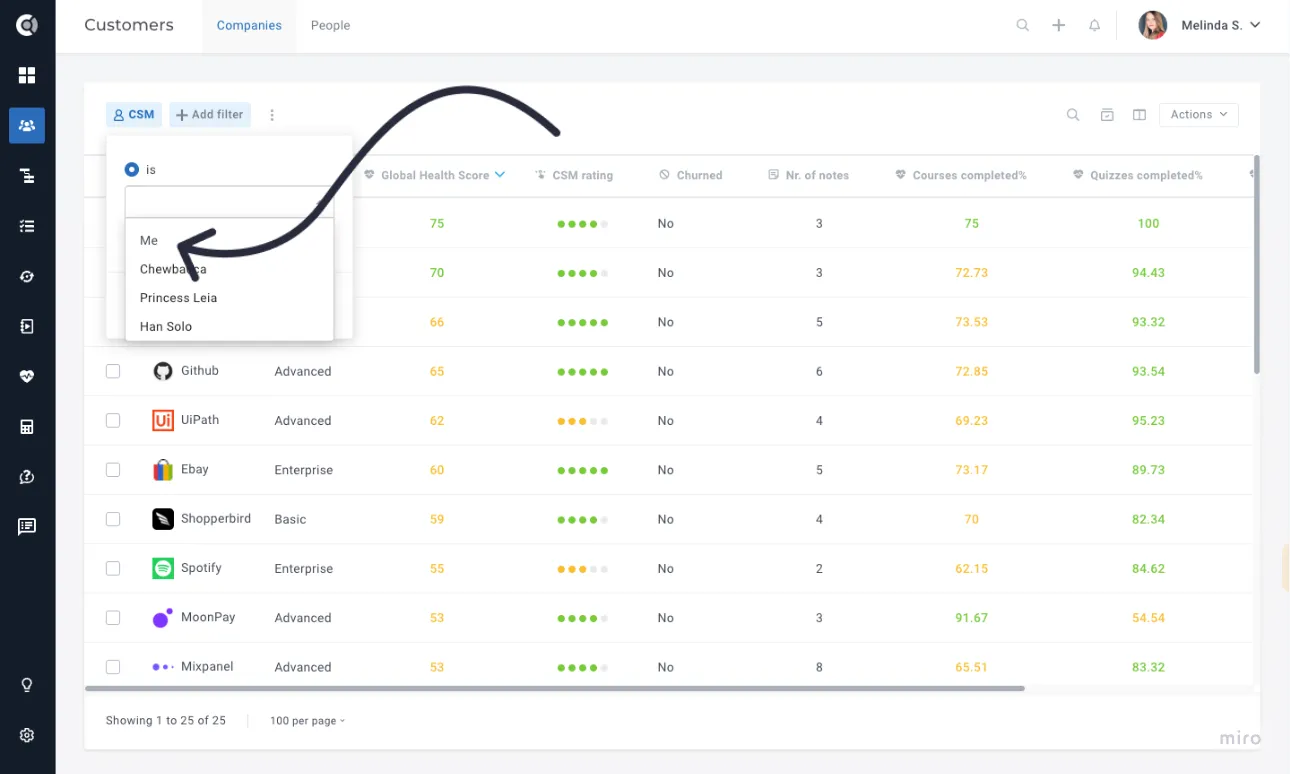Open the dashboard grid icon in sidebar

[x=27, y=76]
